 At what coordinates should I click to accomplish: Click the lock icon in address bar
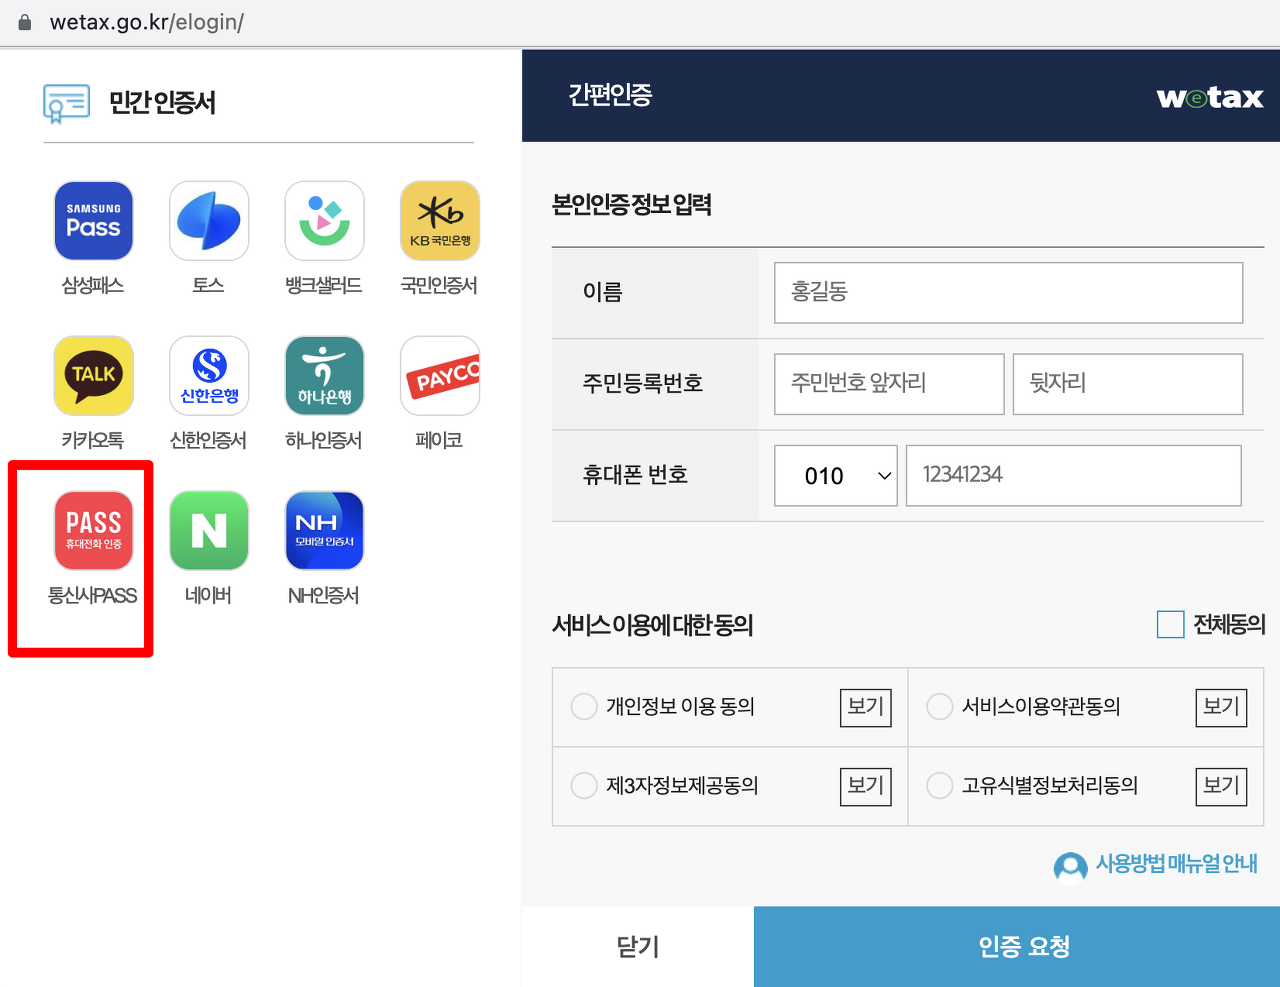25,21
